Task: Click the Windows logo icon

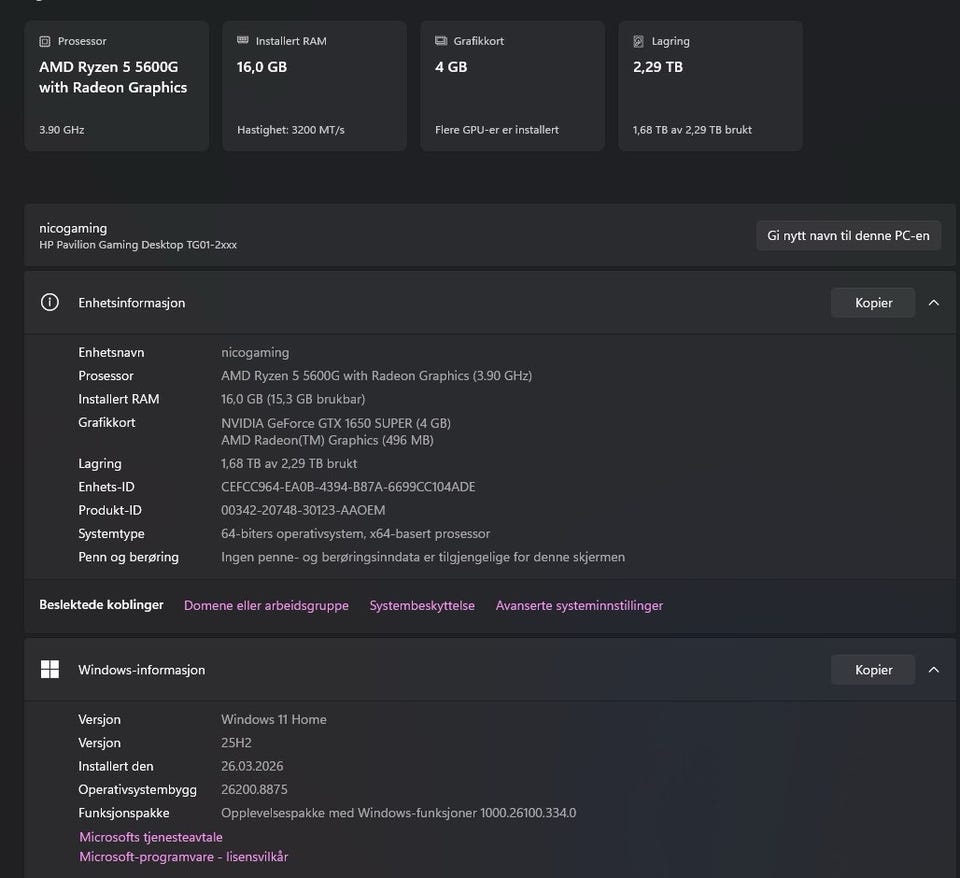Action: pyautogui.click(x=50, y=669)
